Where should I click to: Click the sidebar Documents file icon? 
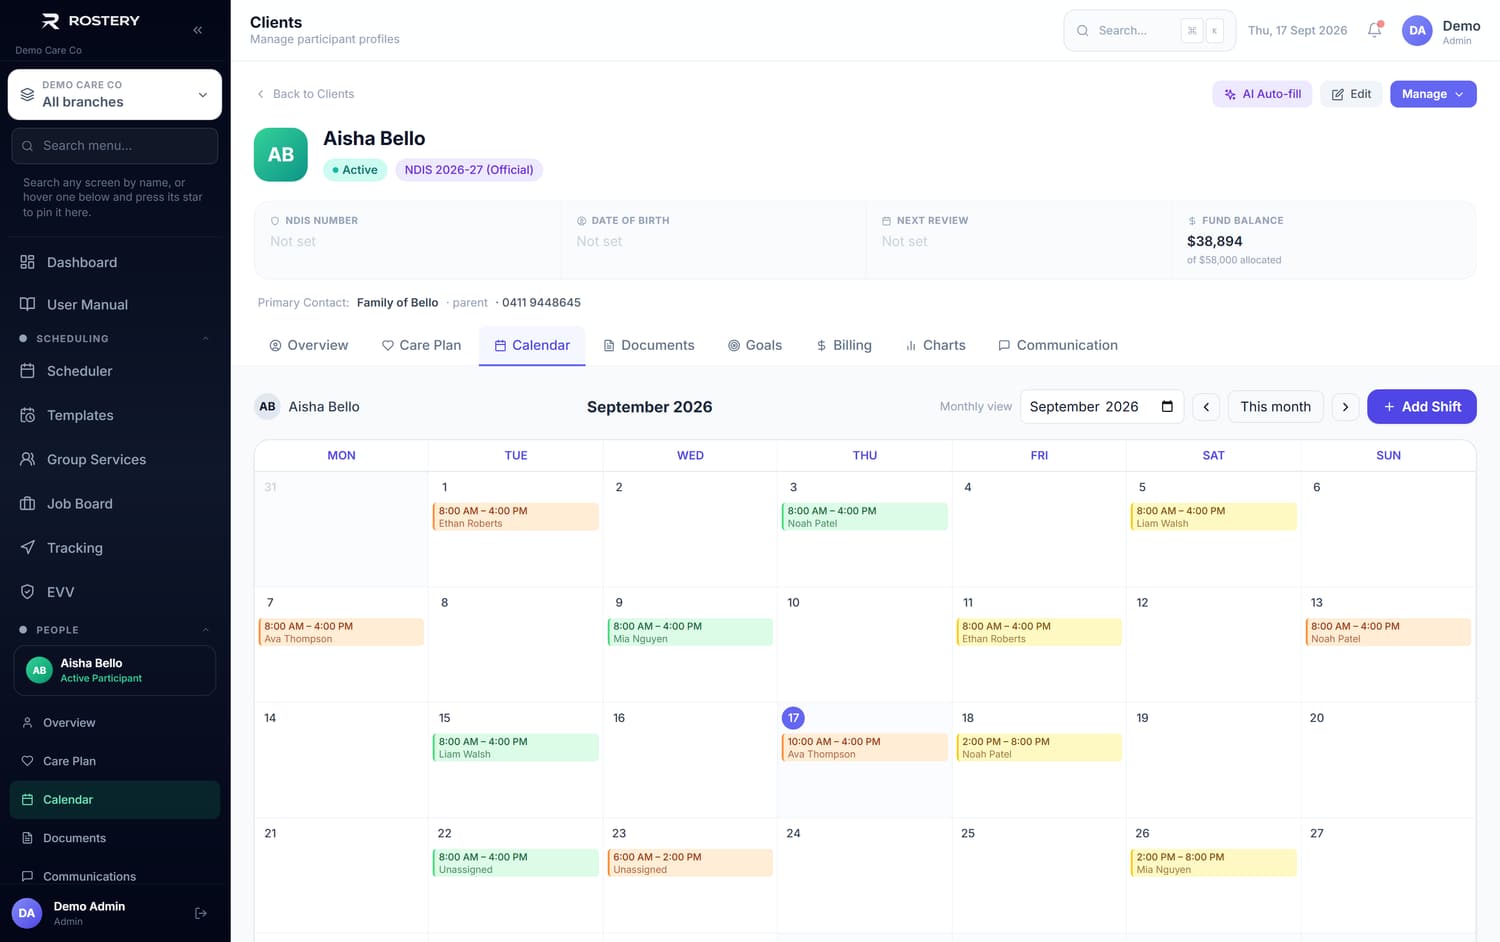click(x=27, y=838)
